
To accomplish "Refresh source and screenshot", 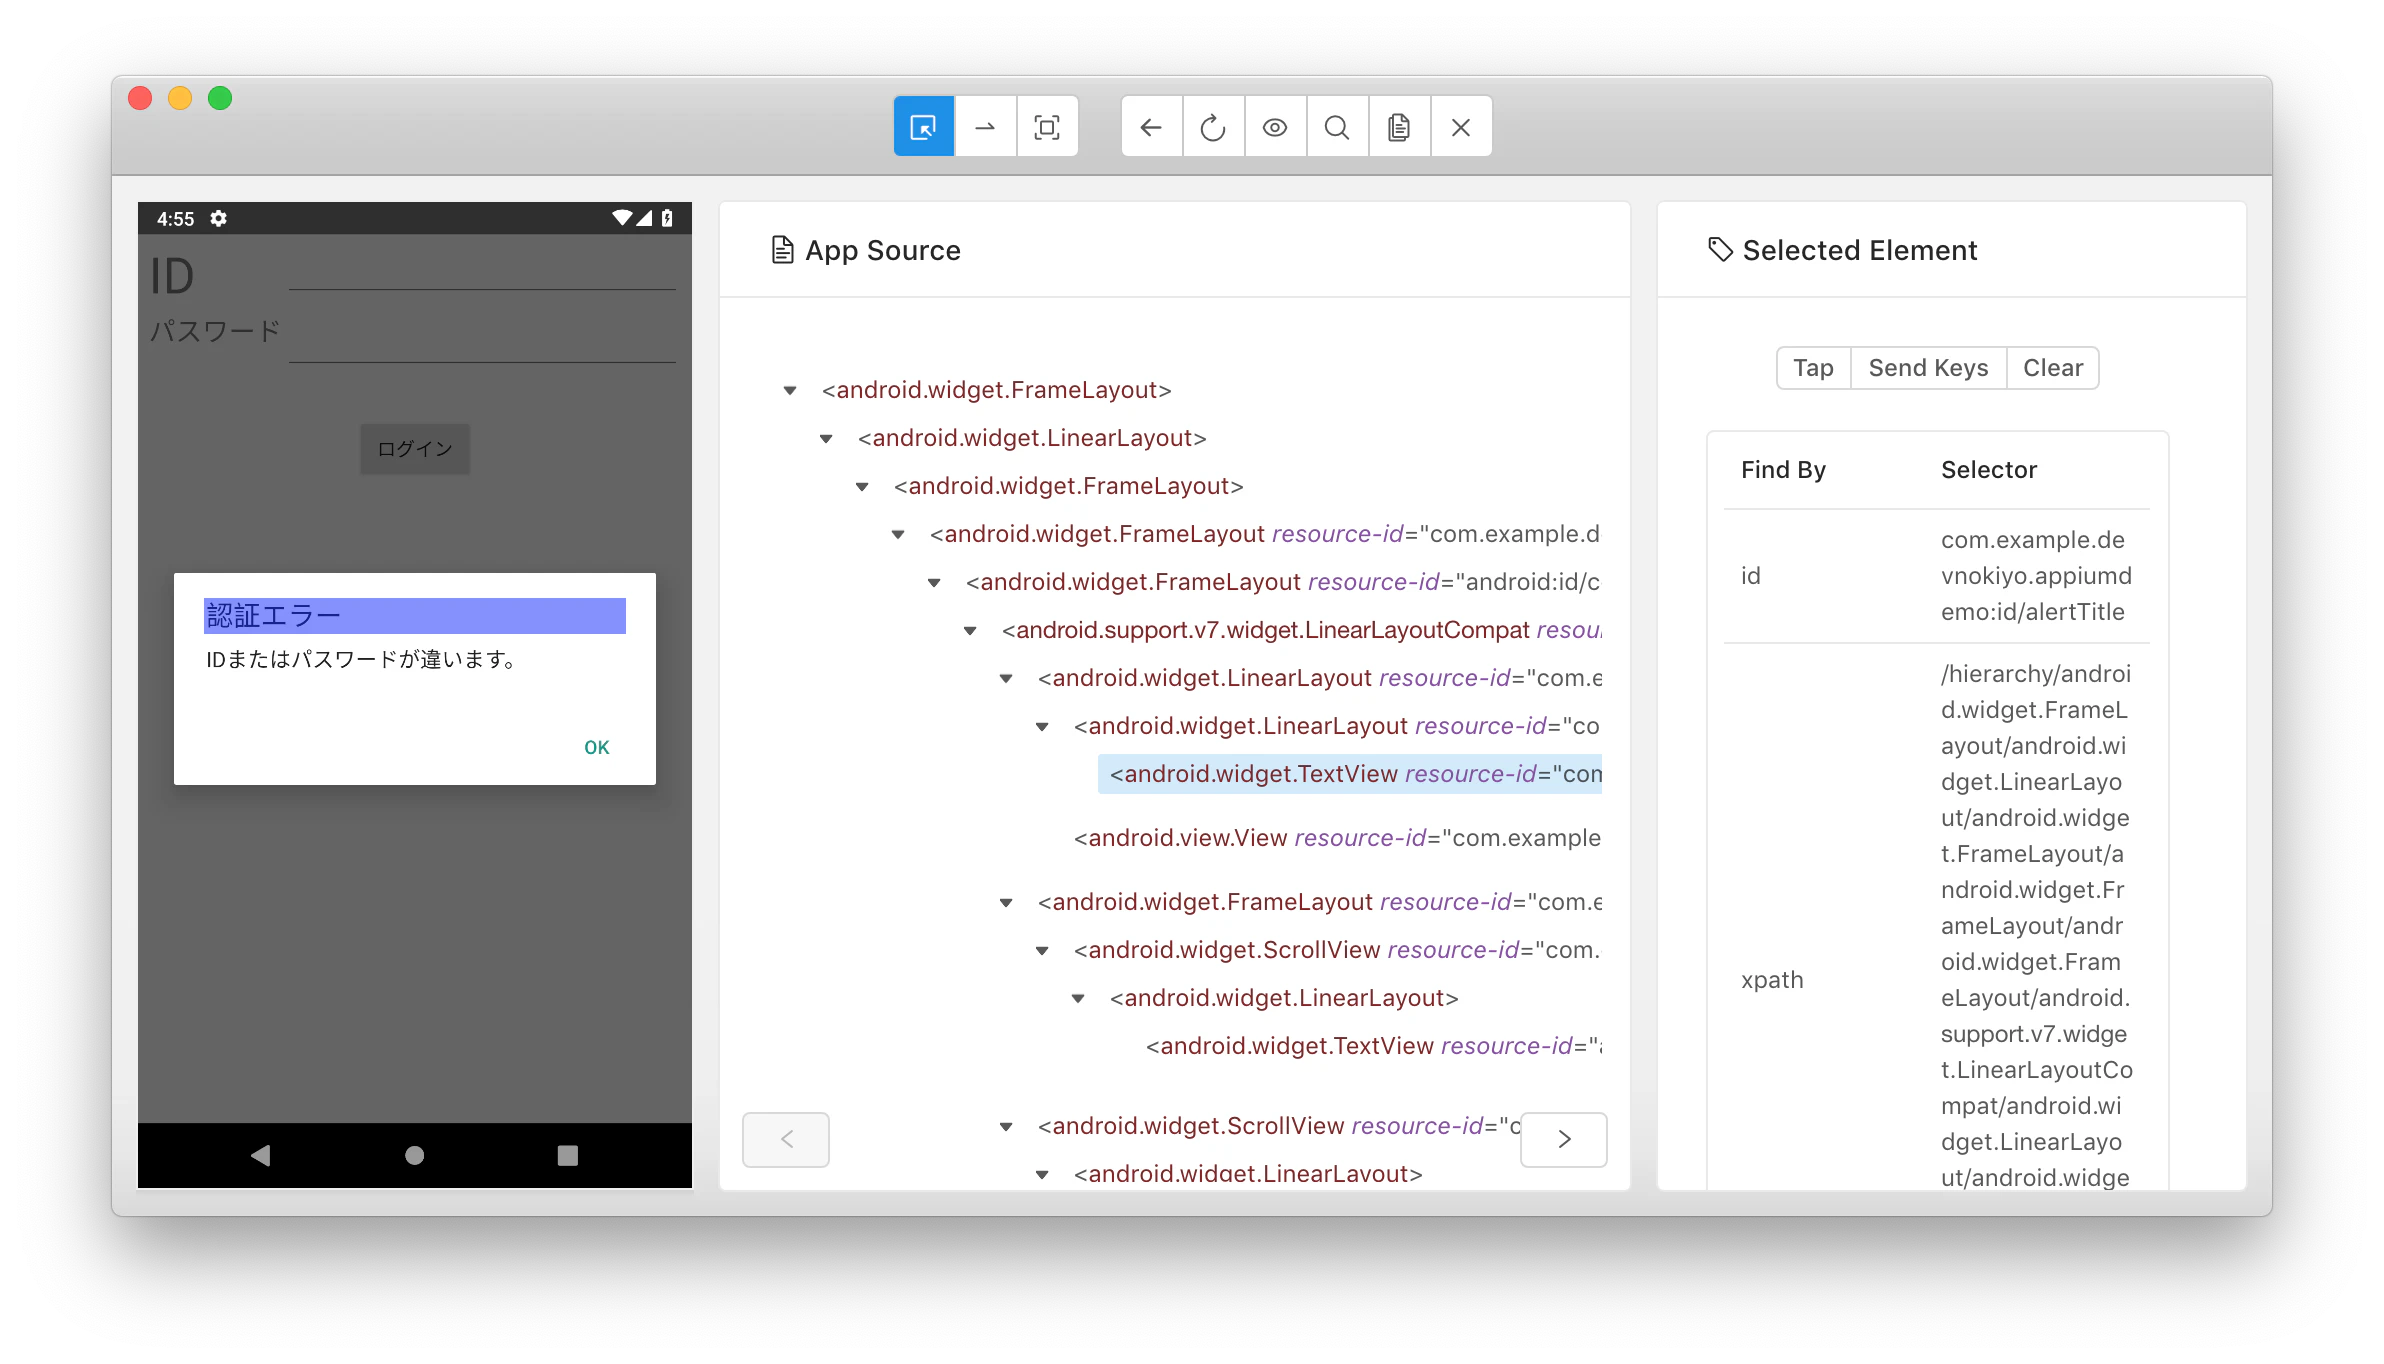I will click(x=1213, y=127).
